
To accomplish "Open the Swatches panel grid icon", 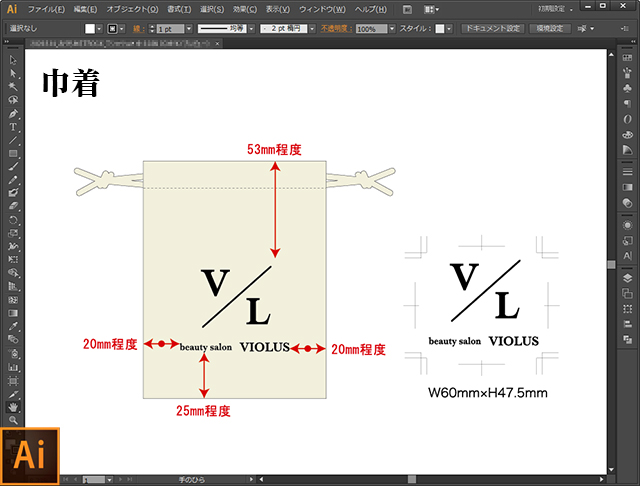I will (627, 58).
